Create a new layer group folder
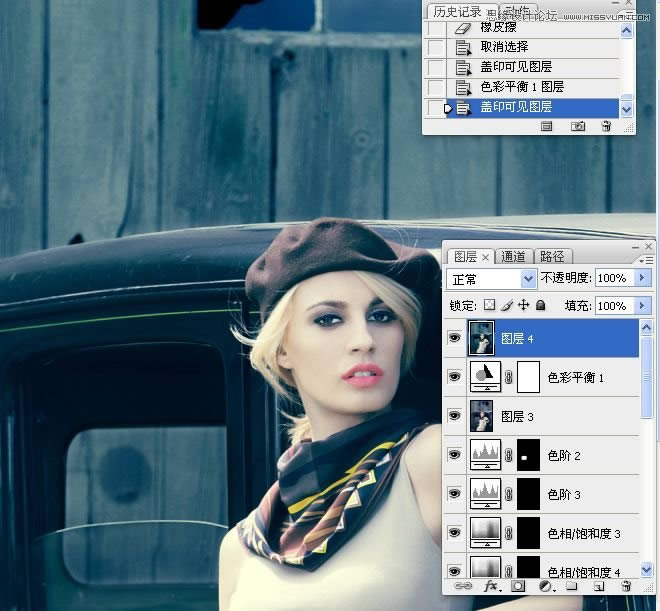 coord(572,587)
